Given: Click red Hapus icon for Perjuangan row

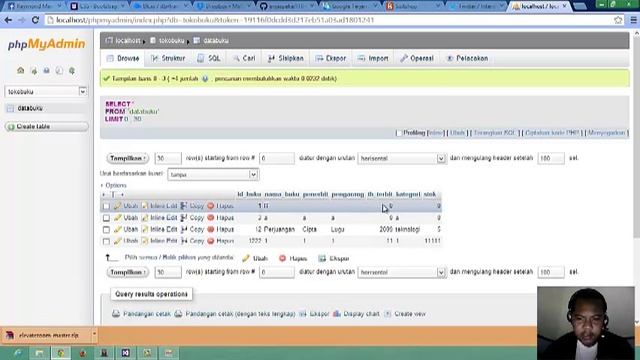Looking at the screenshot, I should [x=211, y=229].
